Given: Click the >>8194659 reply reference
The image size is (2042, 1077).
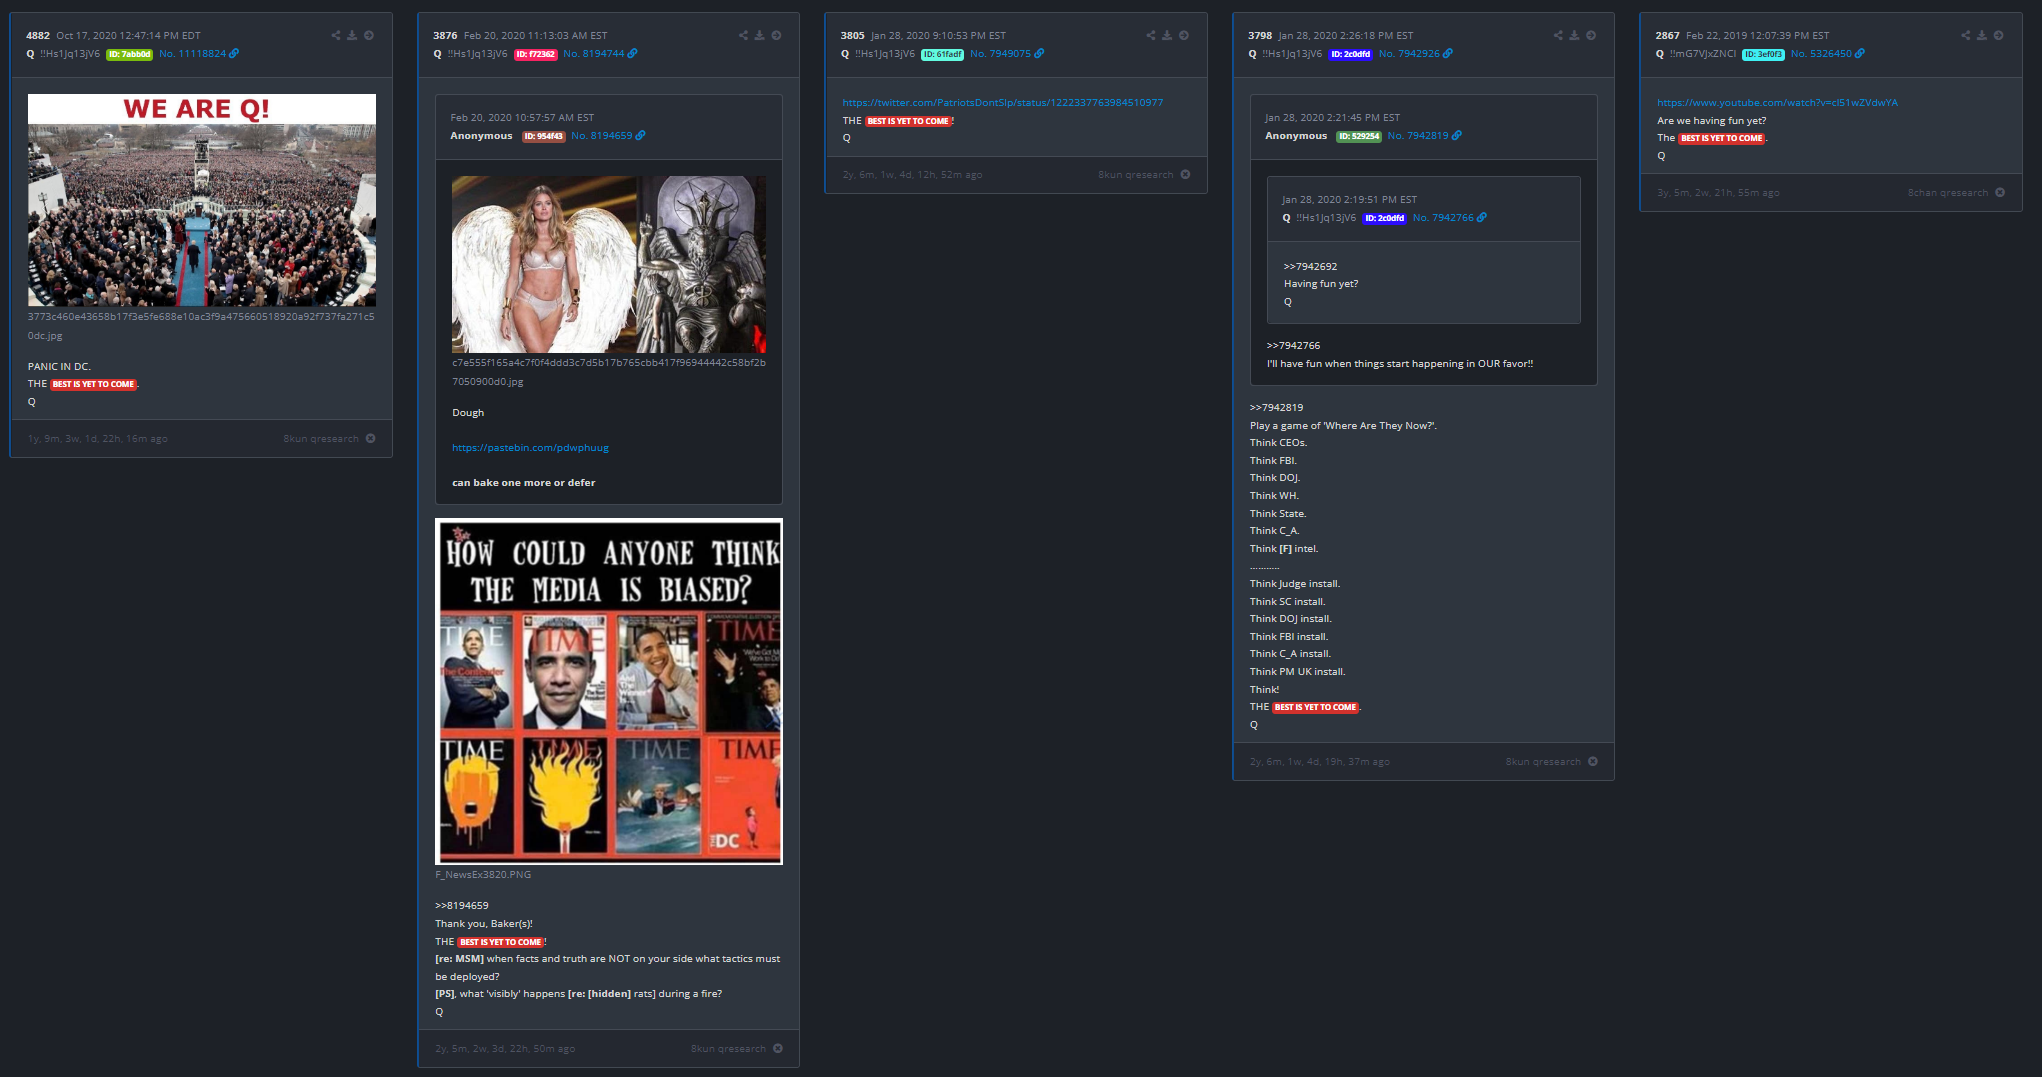Looking at the screenshot, I should tap(462, 906).
